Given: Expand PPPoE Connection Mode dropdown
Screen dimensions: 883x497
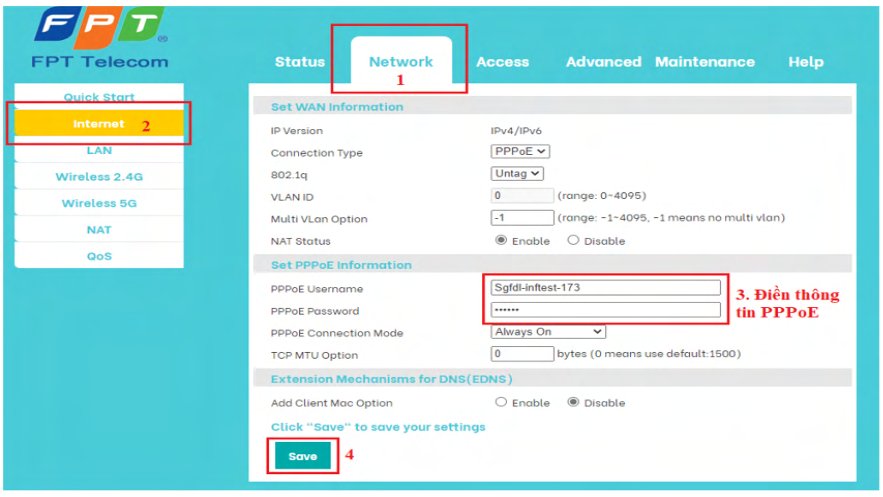Looking at the screenshot, I should pos(548,332).
